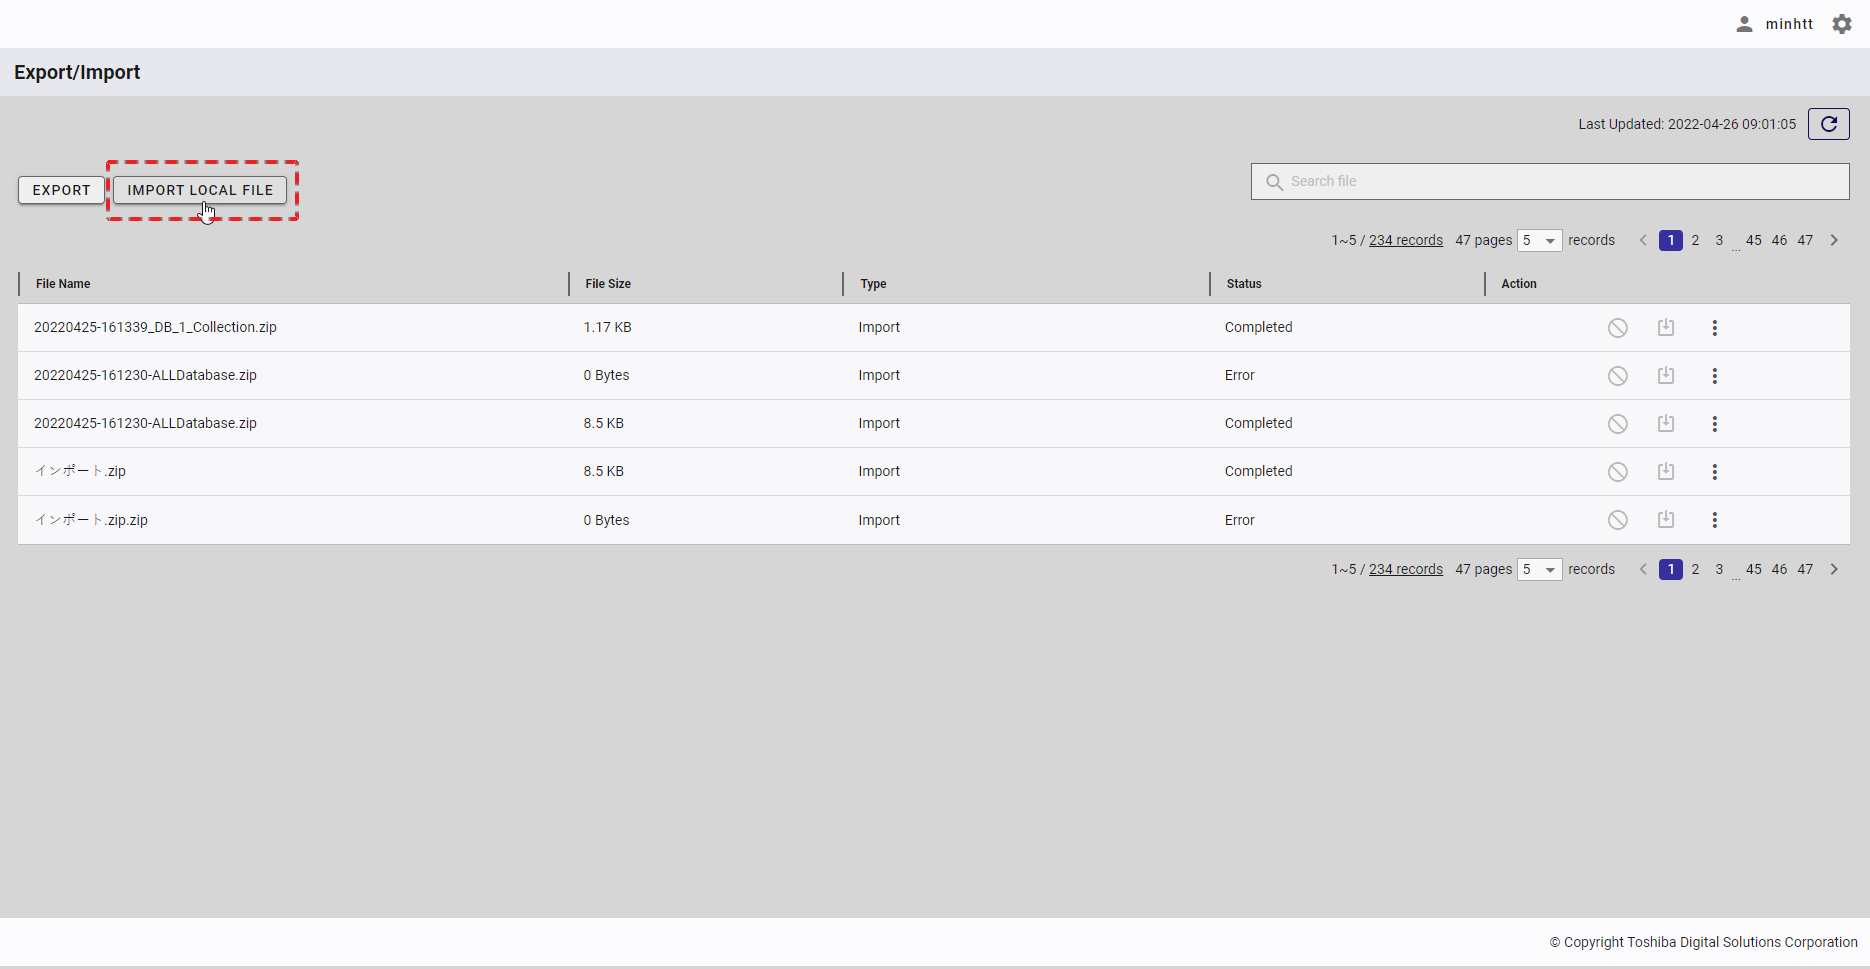Go to next page using top chevron
This screenshot has height=969, width=1870.
click(x=1834, y=241)
